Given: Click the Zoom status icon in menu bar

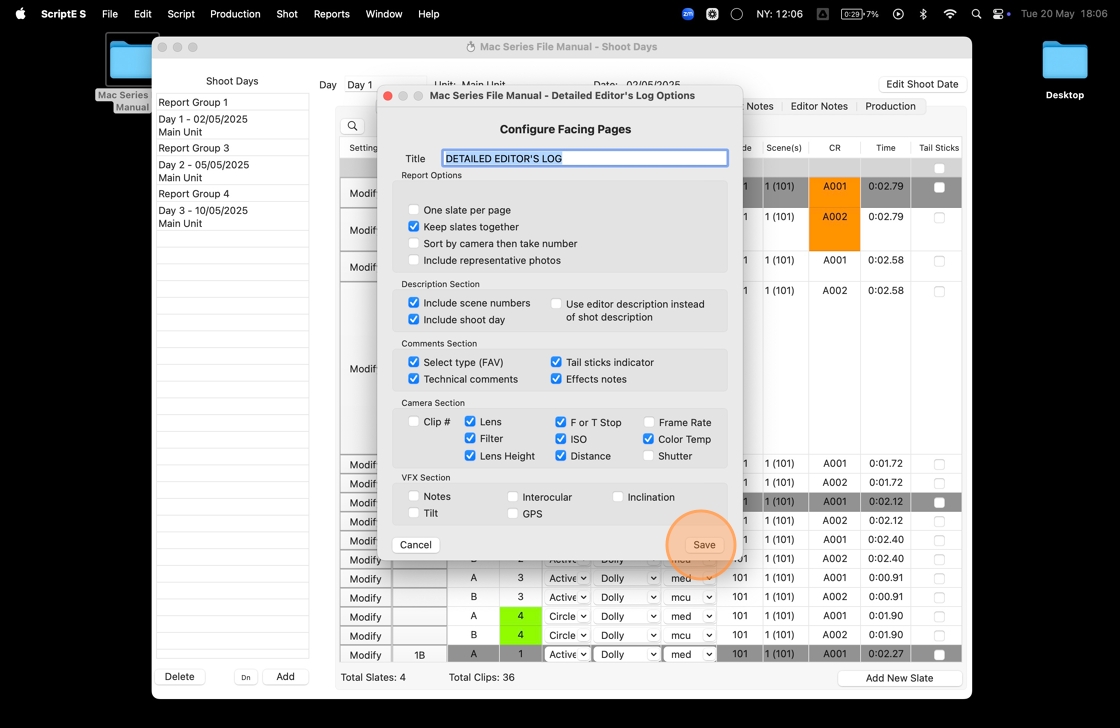Looking at the screenshot, I should pos(687,14).
